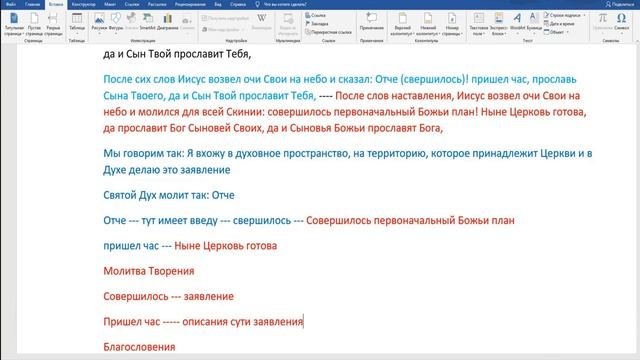
Task: Add a Закладка bookmark
Action: coord(317,24)
